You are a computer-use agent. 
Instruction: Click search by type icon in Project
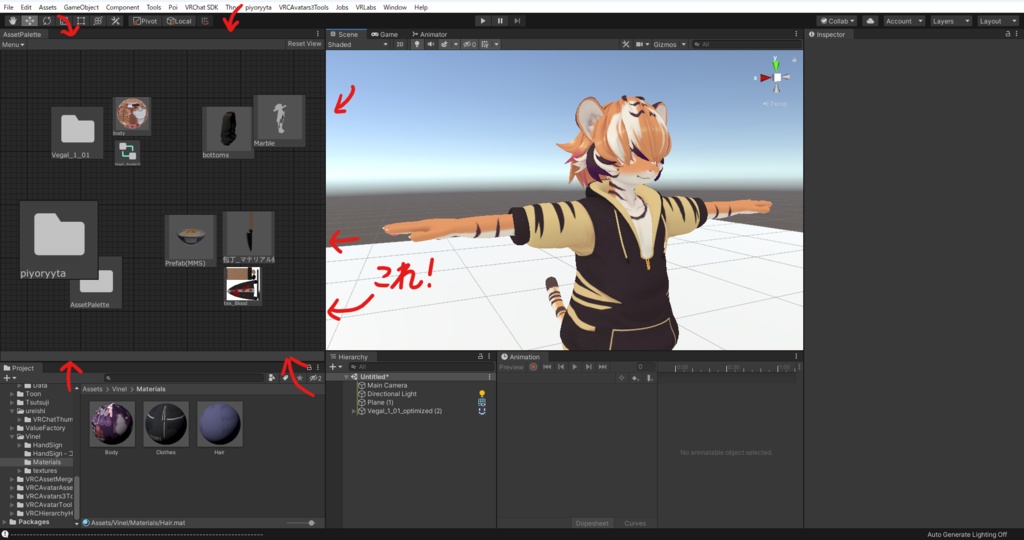[272, 378]
